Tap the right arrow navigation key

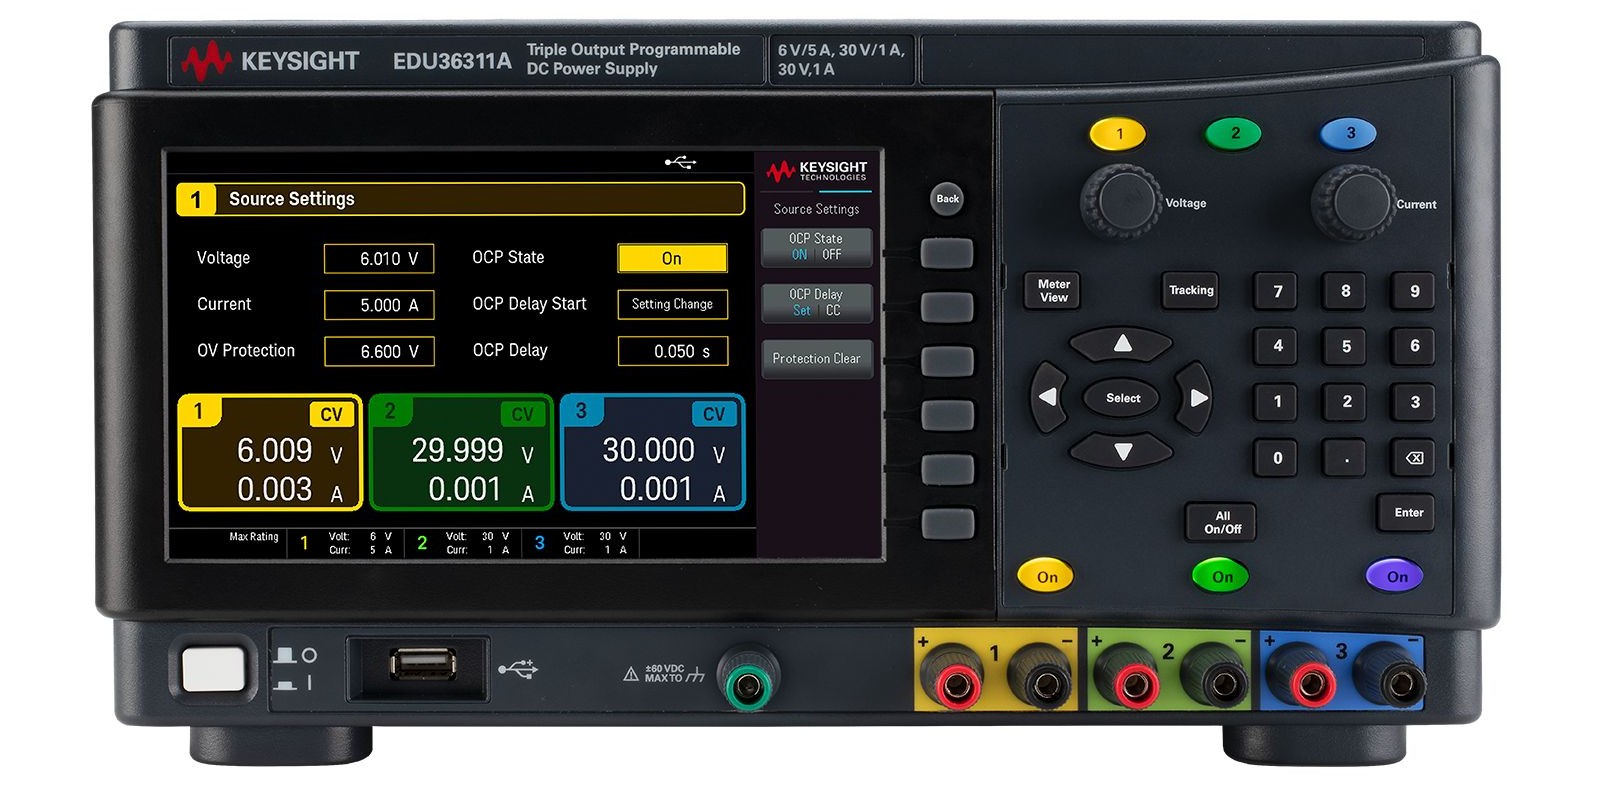coord(1197,397)
